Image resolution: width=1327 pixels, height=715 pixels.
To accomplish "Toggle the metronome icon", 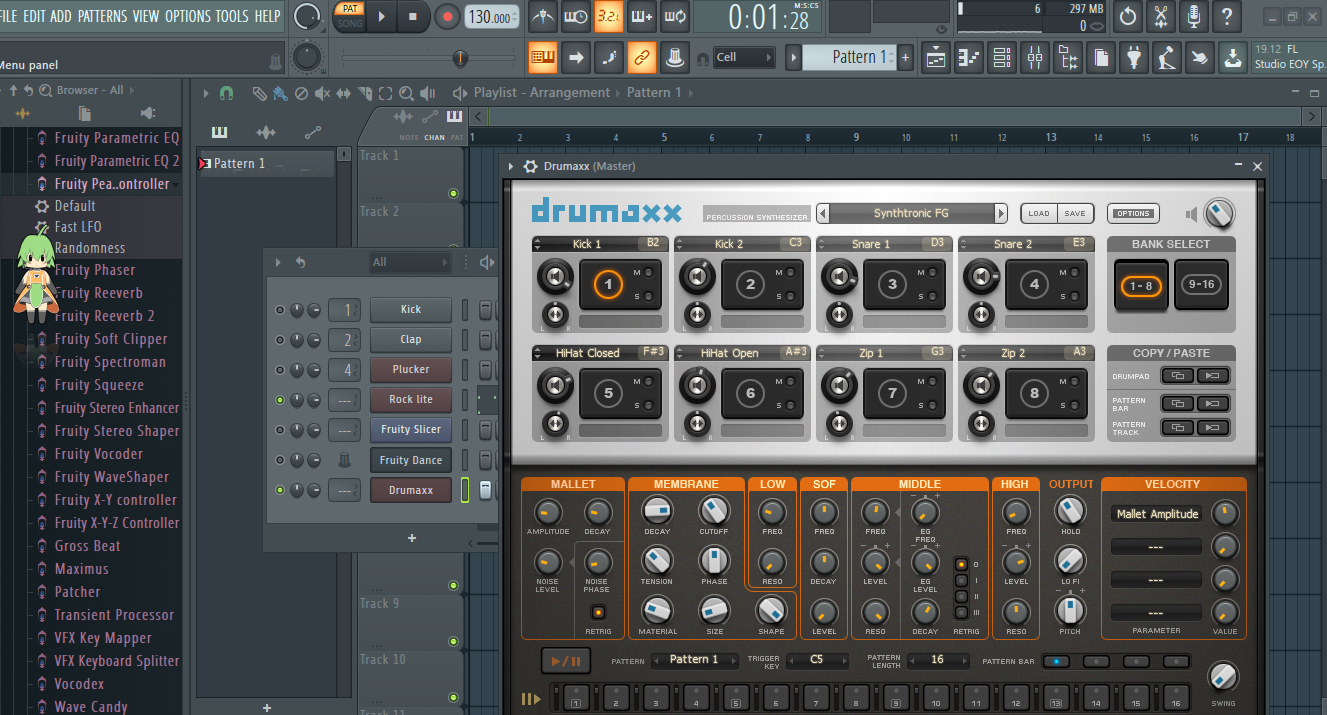I will [543, 17].
